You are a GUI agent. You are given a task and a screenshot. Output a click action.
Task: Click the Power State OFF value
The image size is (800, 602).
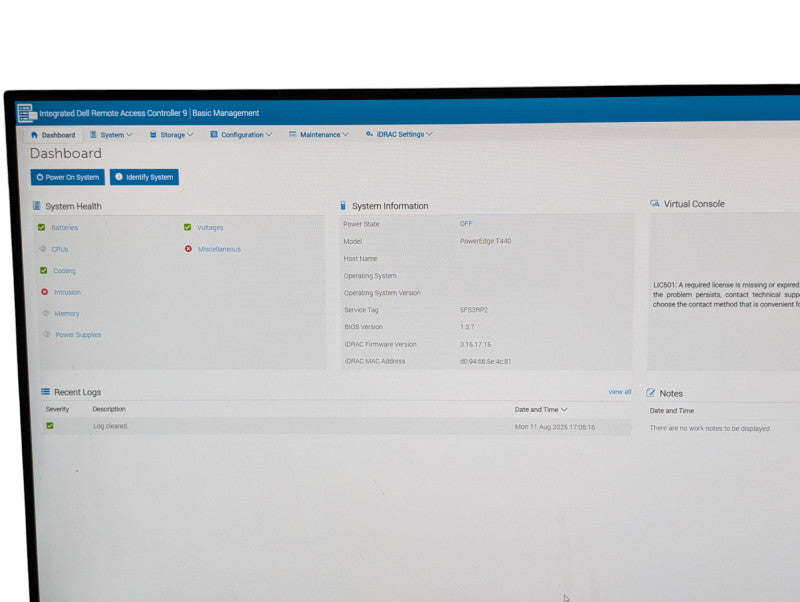466,223
